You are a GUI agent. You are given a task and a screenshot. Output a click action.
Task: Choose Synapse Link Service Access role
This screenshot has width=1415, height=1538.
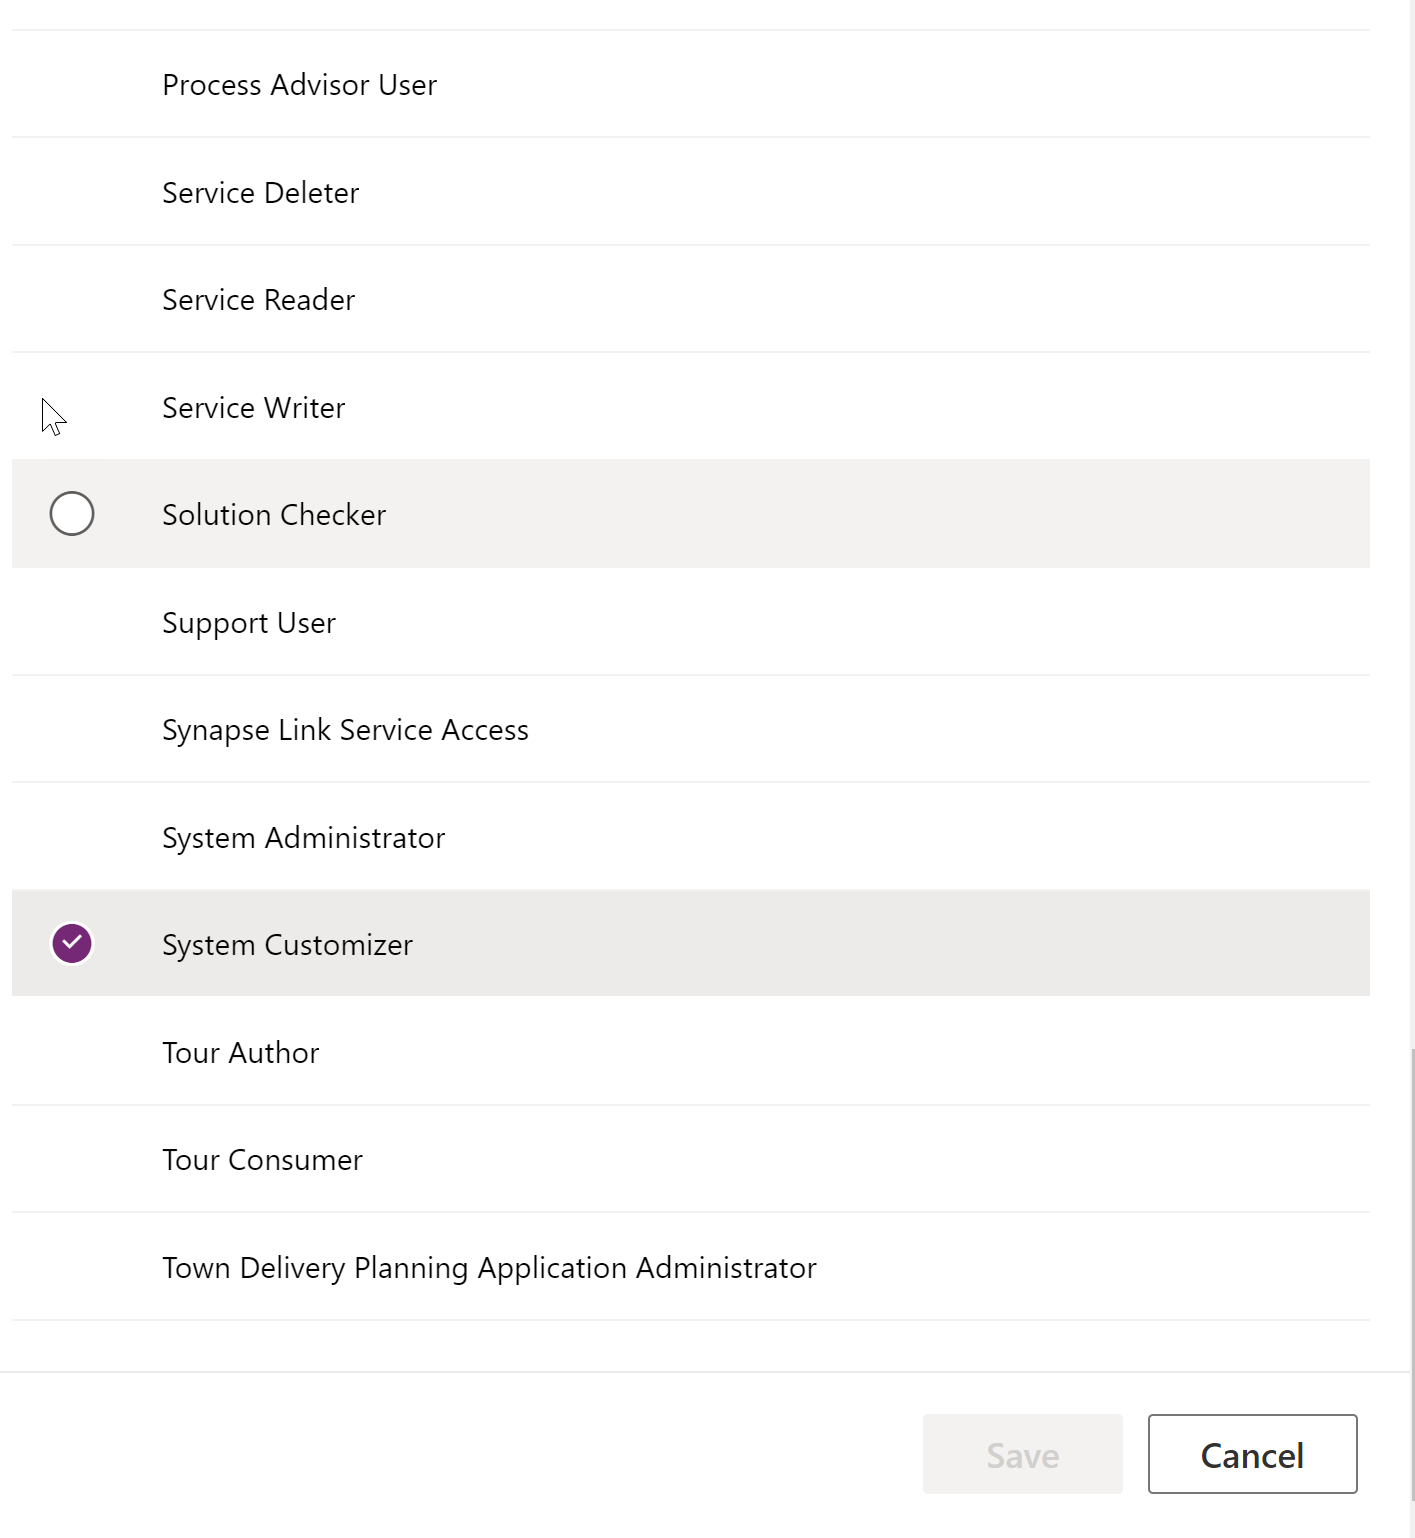tap(345, 730)
